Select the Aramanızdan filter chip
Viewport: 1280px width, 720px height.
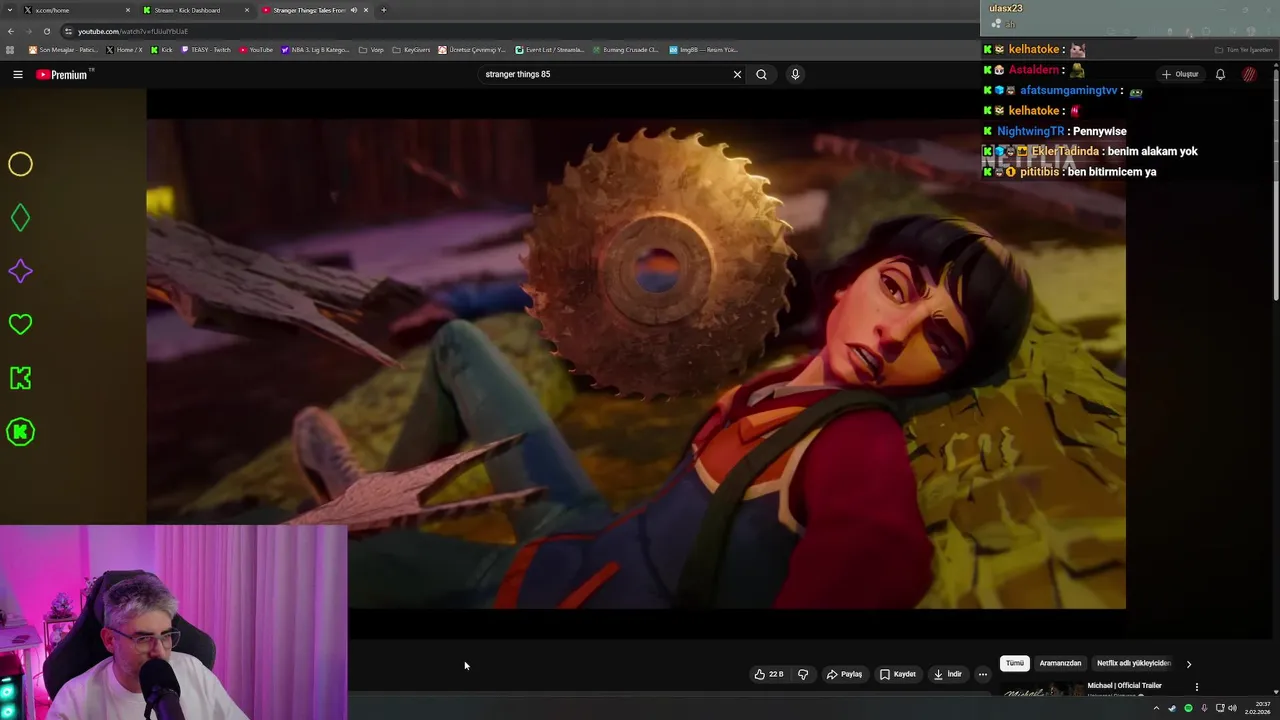(x=1060, y=663)
